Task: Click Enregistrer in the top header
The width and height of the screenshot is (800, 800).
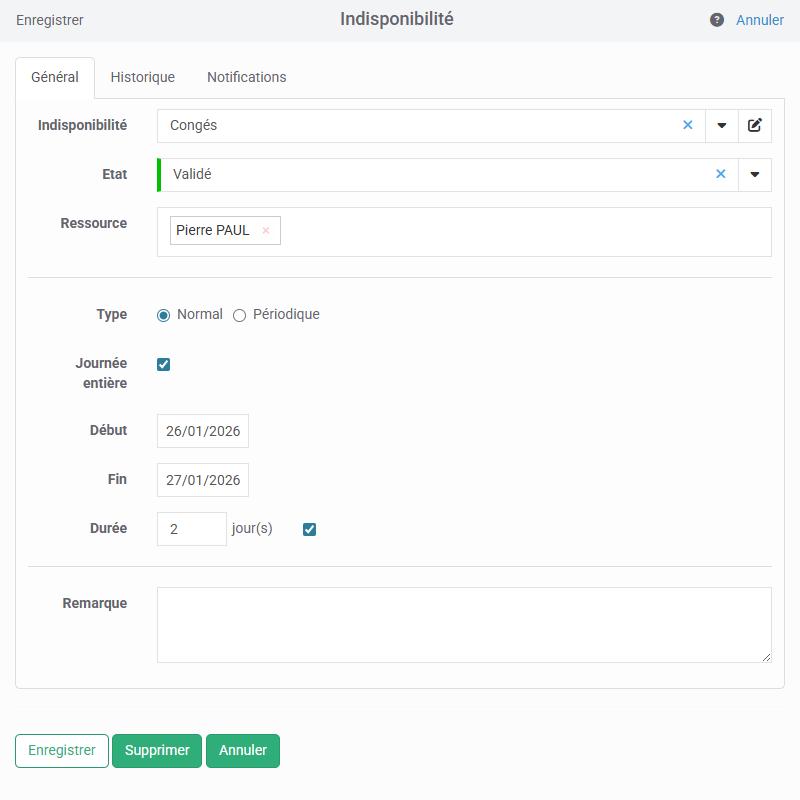Action: pyautogui.click(x=49, y=20)
